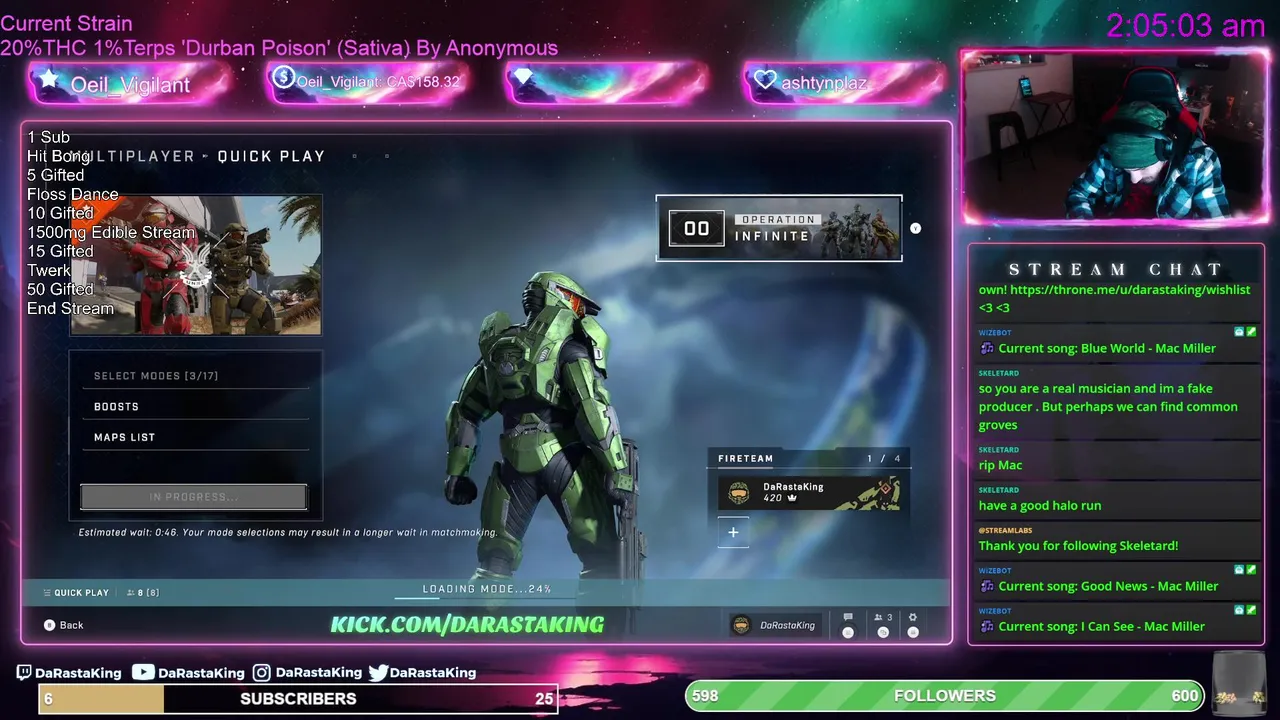
Task: Click the Twitch logo icon
Action: click(x=25, y=673)
